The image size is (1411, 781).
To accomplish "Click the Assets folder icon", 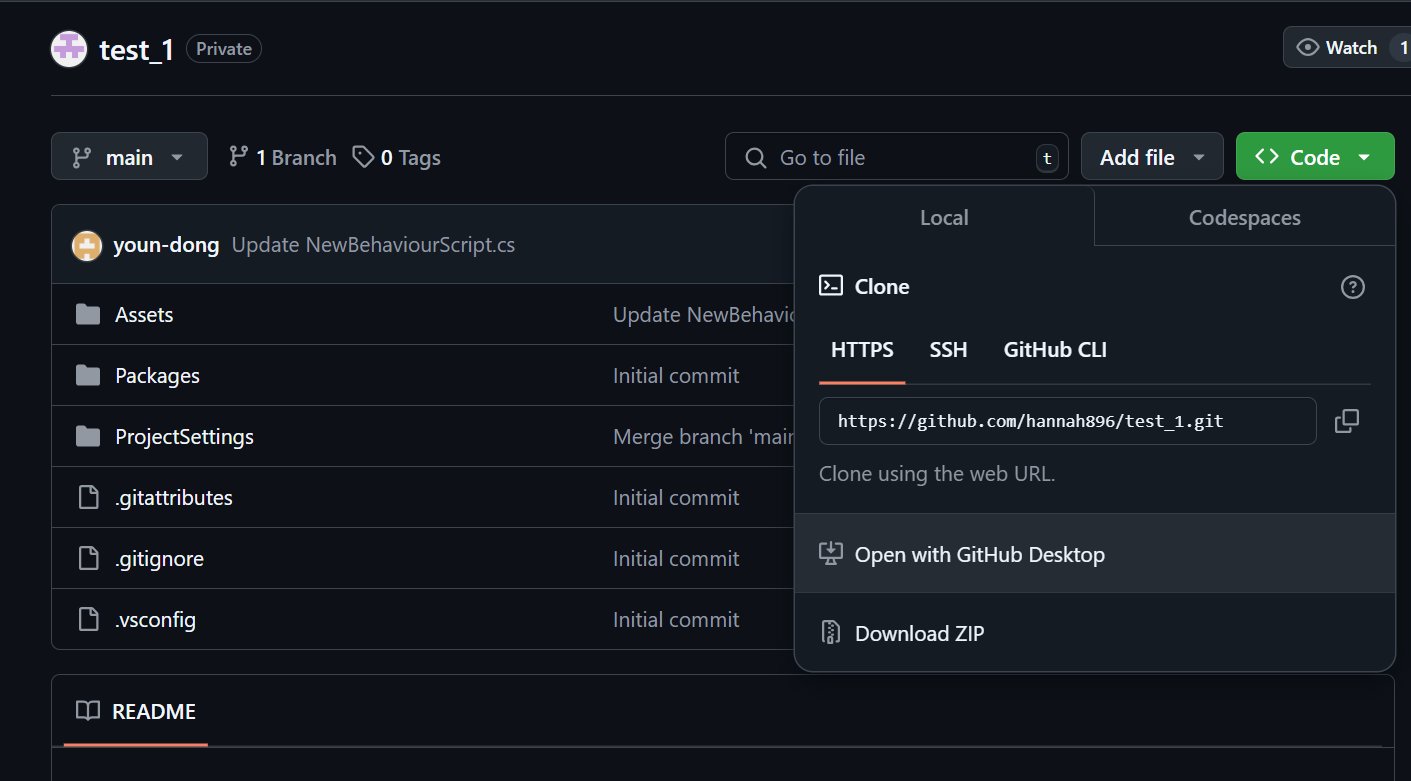I will tap(88, 315).
